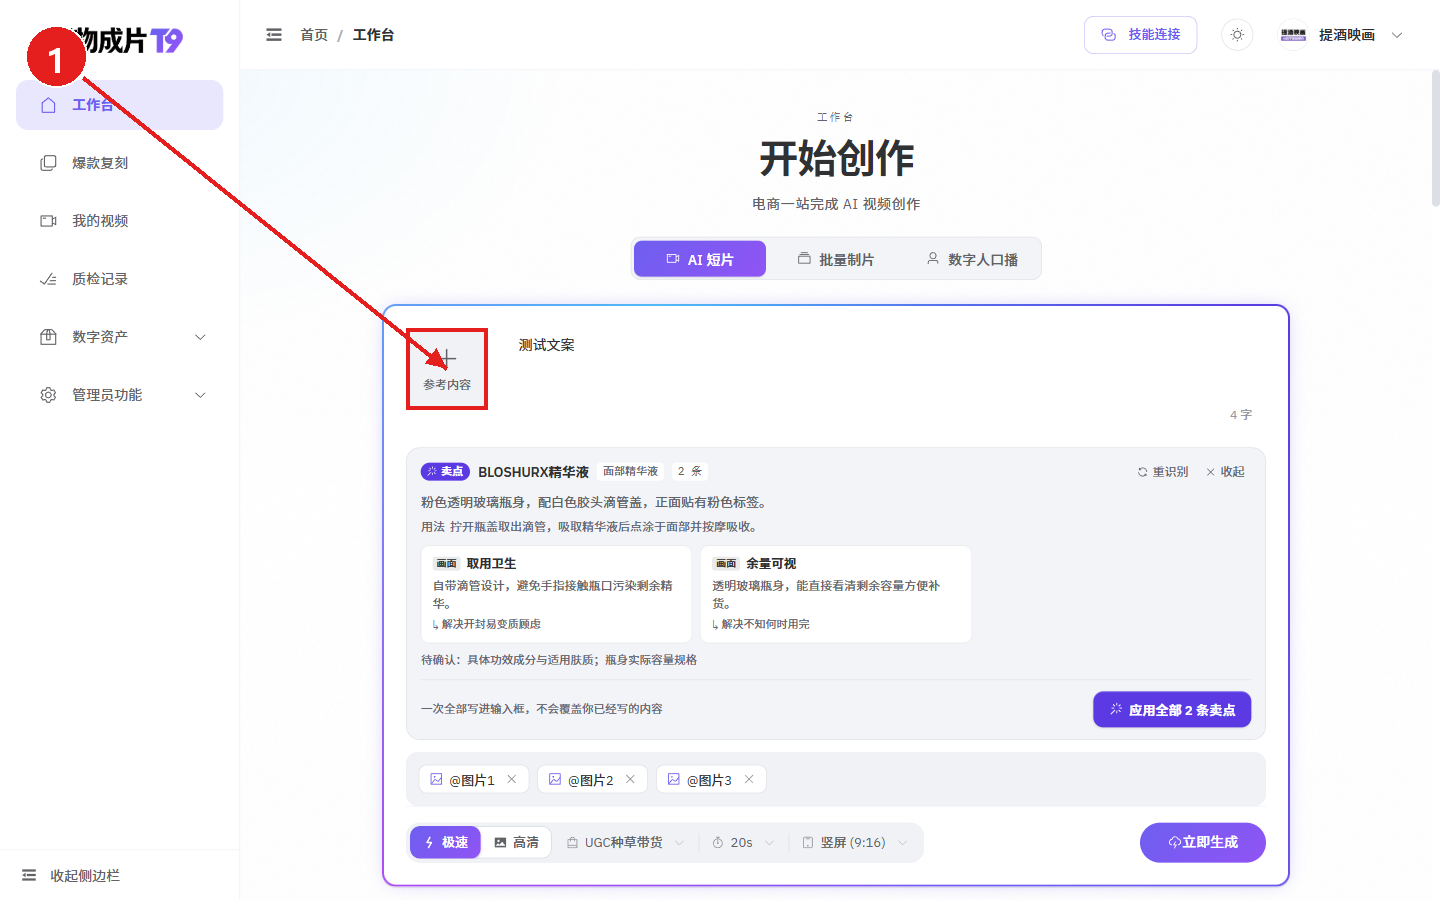This screenshot has width=1440, height=900.
Task: Add 参考内容 with the plus button
Action: click(447, 369)
